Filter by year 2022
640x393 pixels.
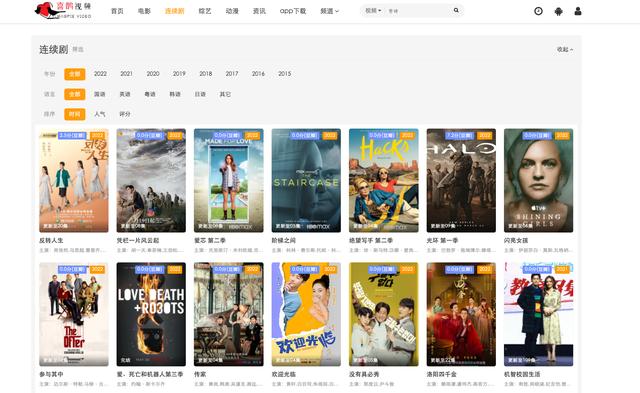[x=100, y=74]
